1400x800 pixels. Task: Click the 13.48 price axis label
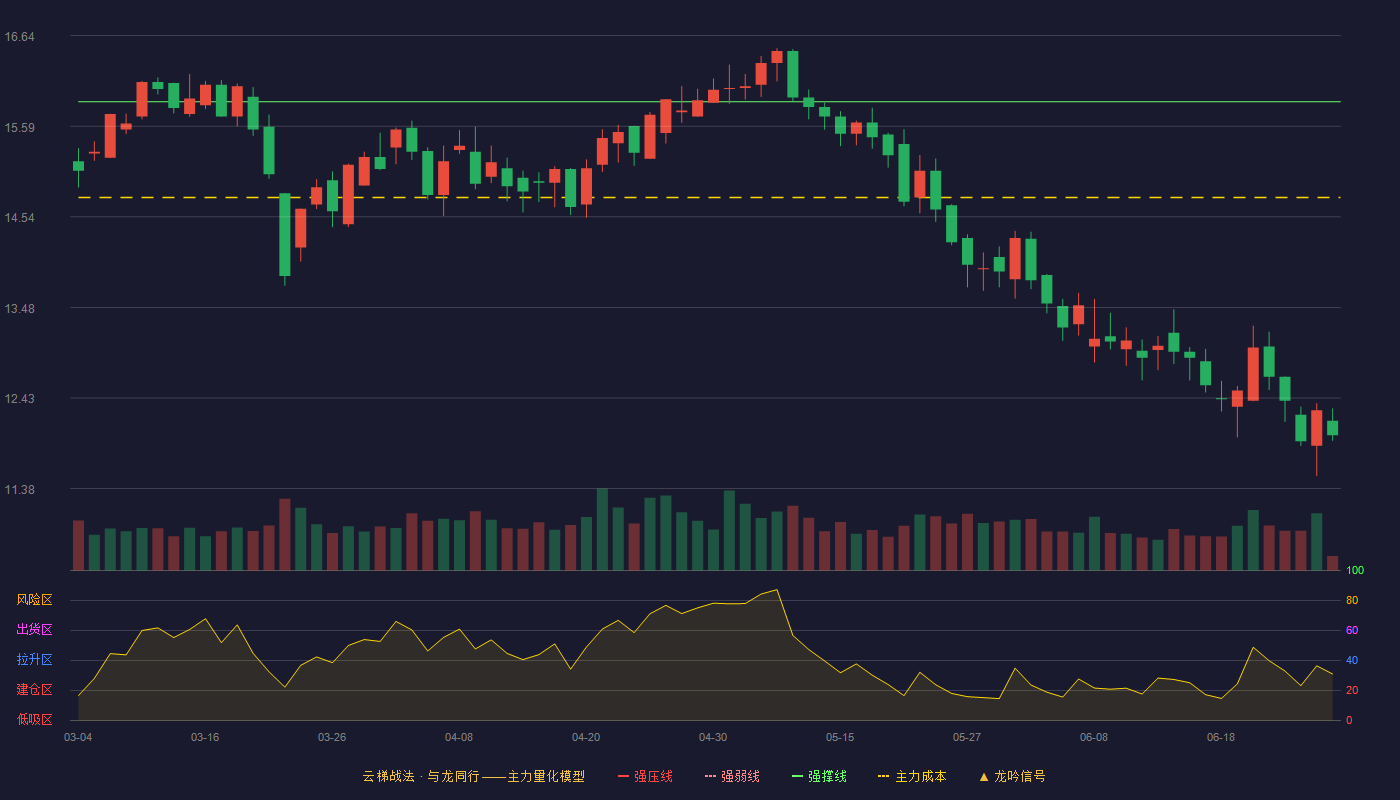(19, 308)
